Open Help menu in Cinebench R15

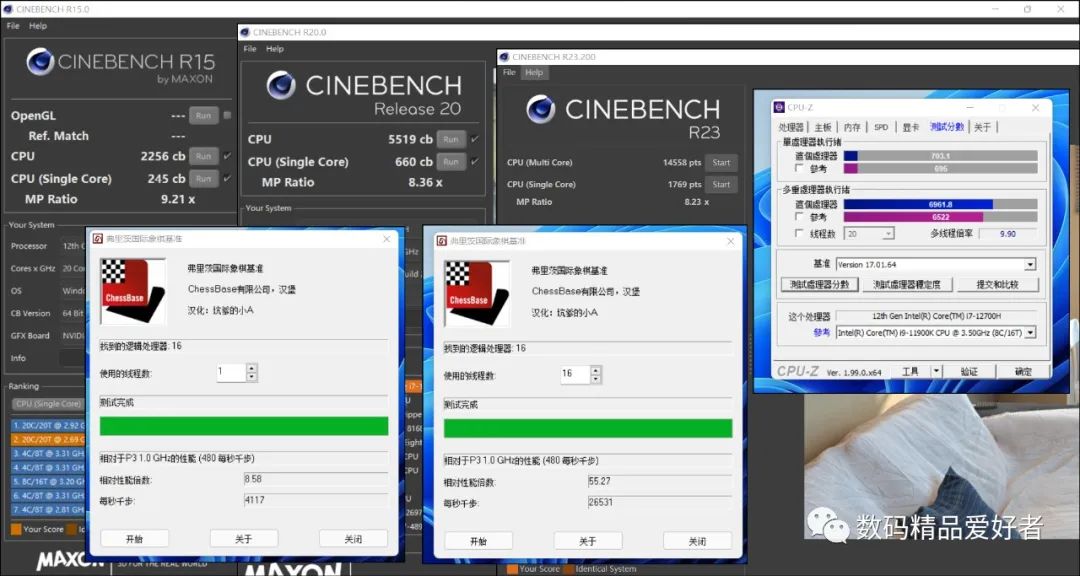38,25
